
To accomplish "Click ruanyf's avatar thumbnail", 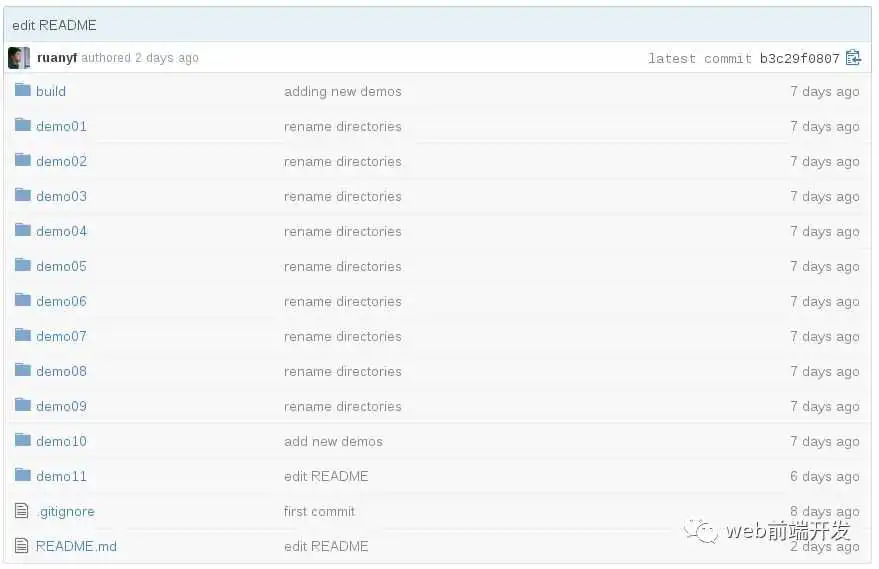I will 18,58.
